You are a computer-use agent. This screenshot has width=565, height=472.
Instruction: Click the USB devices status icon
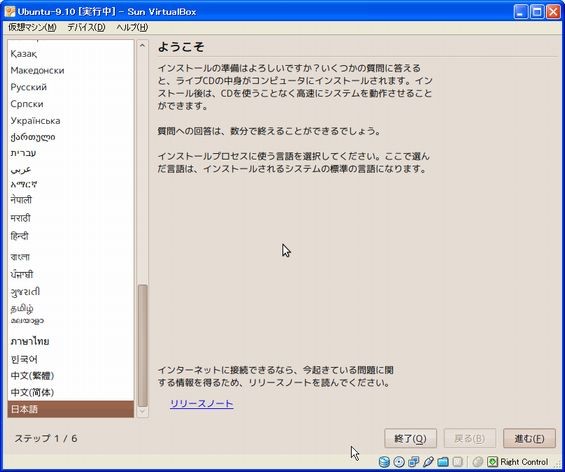click(x=428, y=462)
